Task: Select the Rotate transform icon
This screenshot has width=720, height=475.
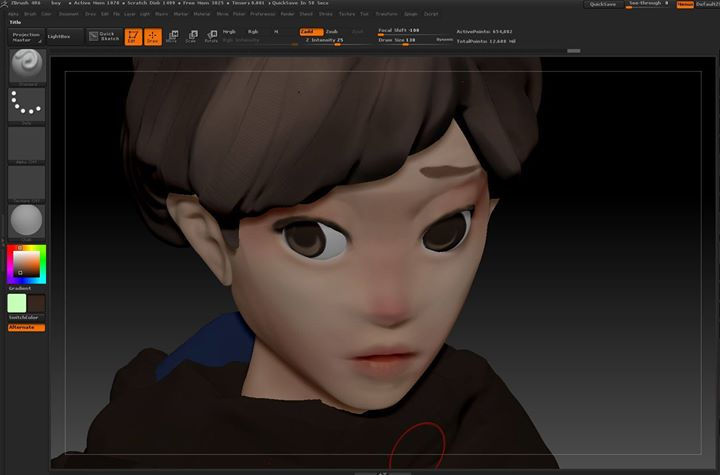Action: tap(211, 36)
